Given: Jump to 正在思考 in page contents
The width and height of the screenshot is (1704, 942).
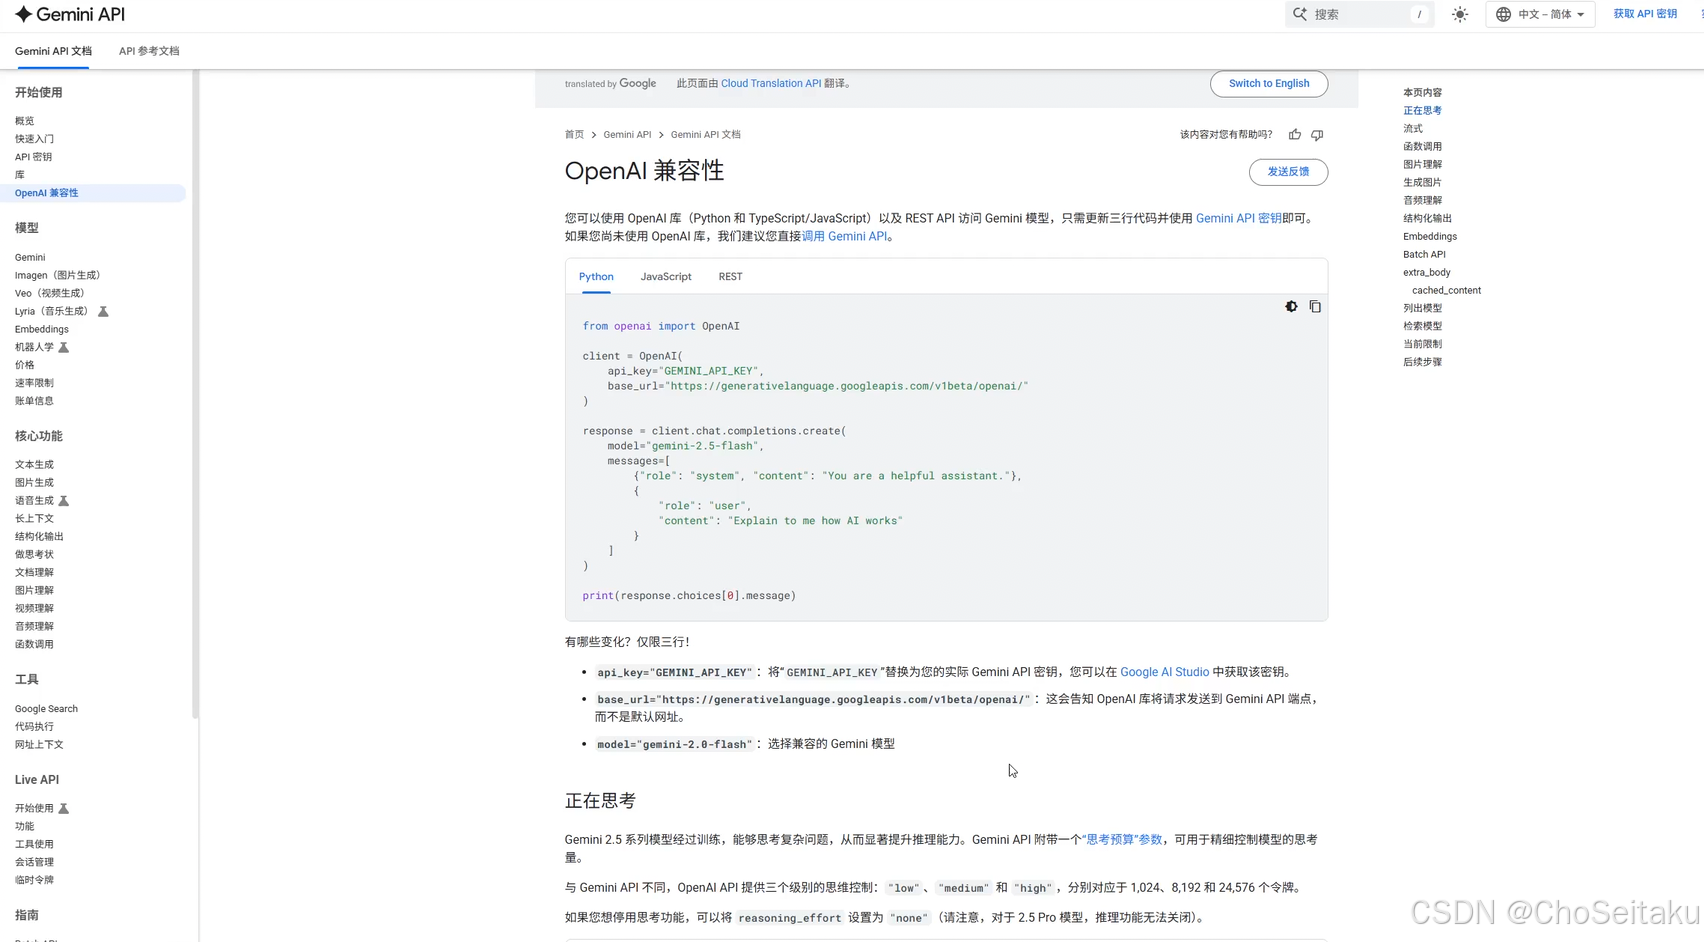Looking at the screenshot, I should tap(1422, 111).
